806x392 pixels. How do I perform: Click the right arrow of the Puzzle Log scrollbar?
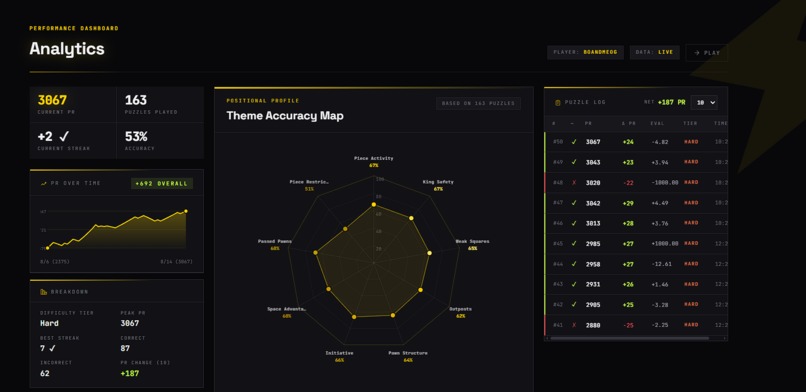coord(725,338)
